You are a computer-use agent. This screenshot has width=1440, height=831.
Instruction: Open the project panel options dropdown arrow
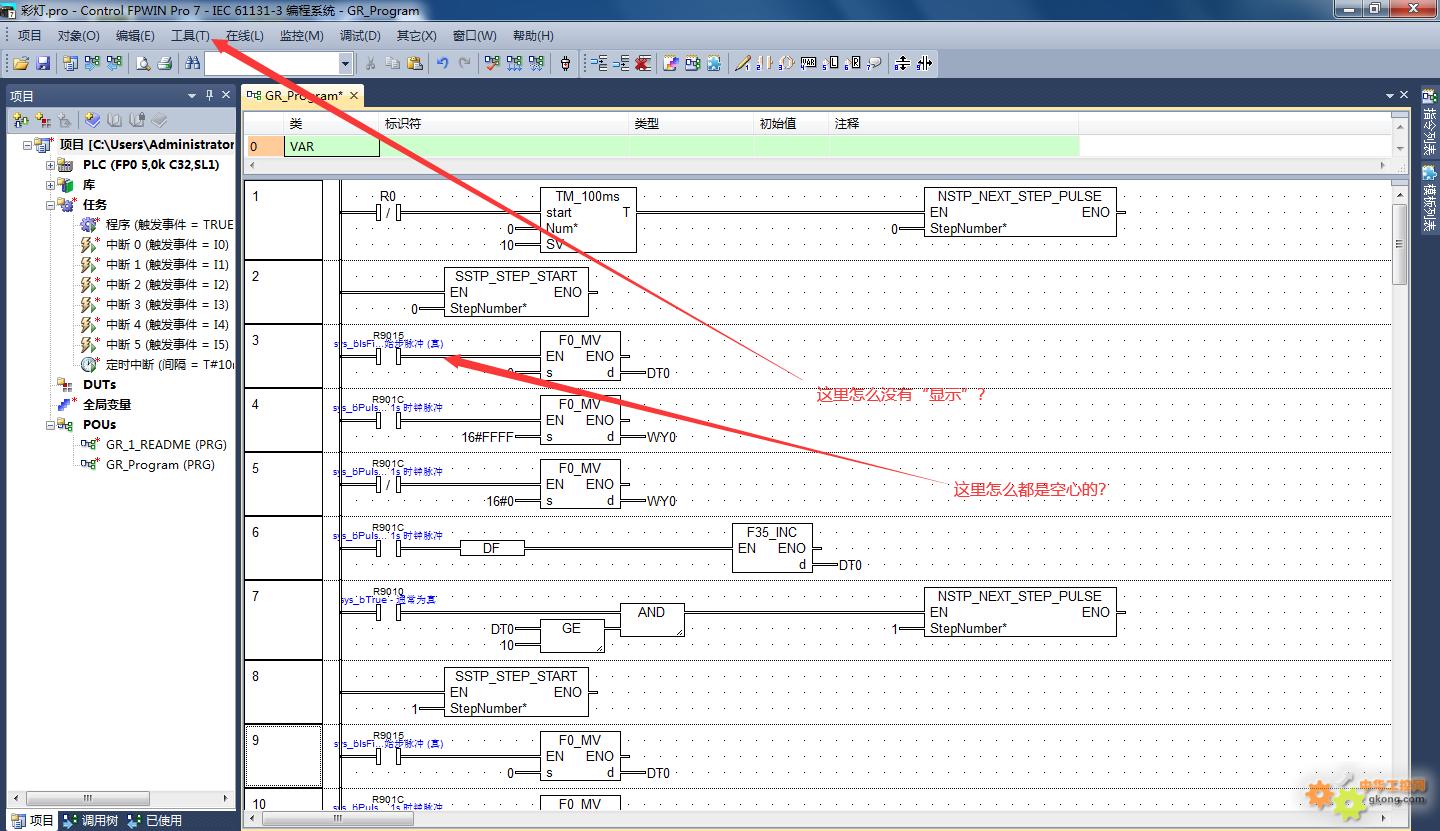pos(192,95)
